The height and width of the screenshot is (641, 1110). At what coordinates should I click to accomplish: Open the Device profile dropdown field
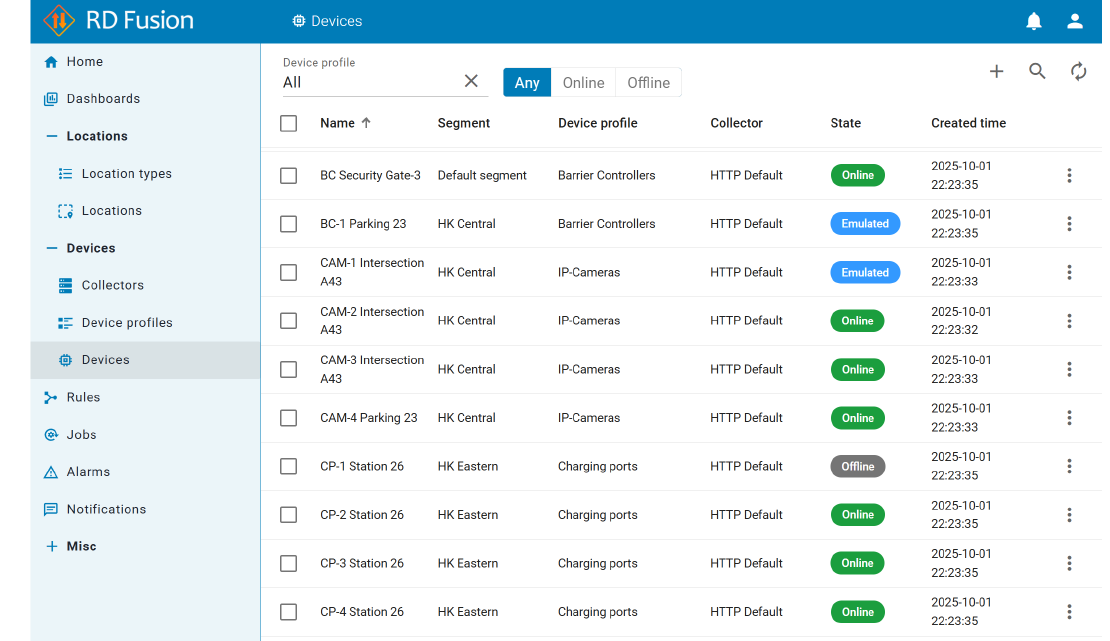point(370,82)
